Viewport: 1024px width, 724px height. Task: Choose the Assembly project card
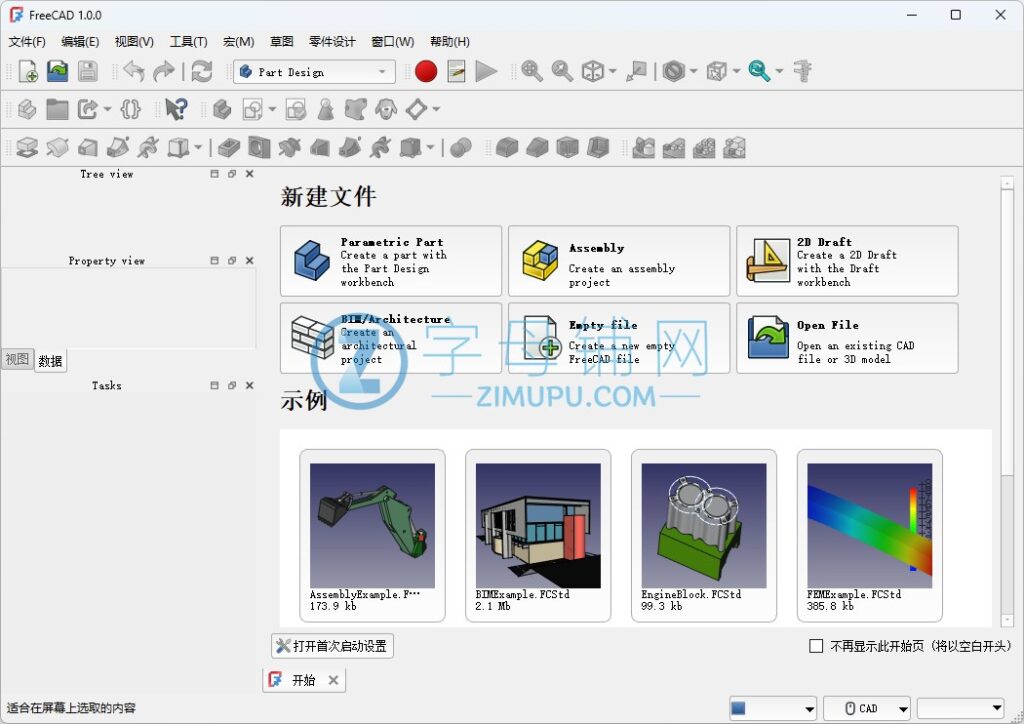point(618,261)
